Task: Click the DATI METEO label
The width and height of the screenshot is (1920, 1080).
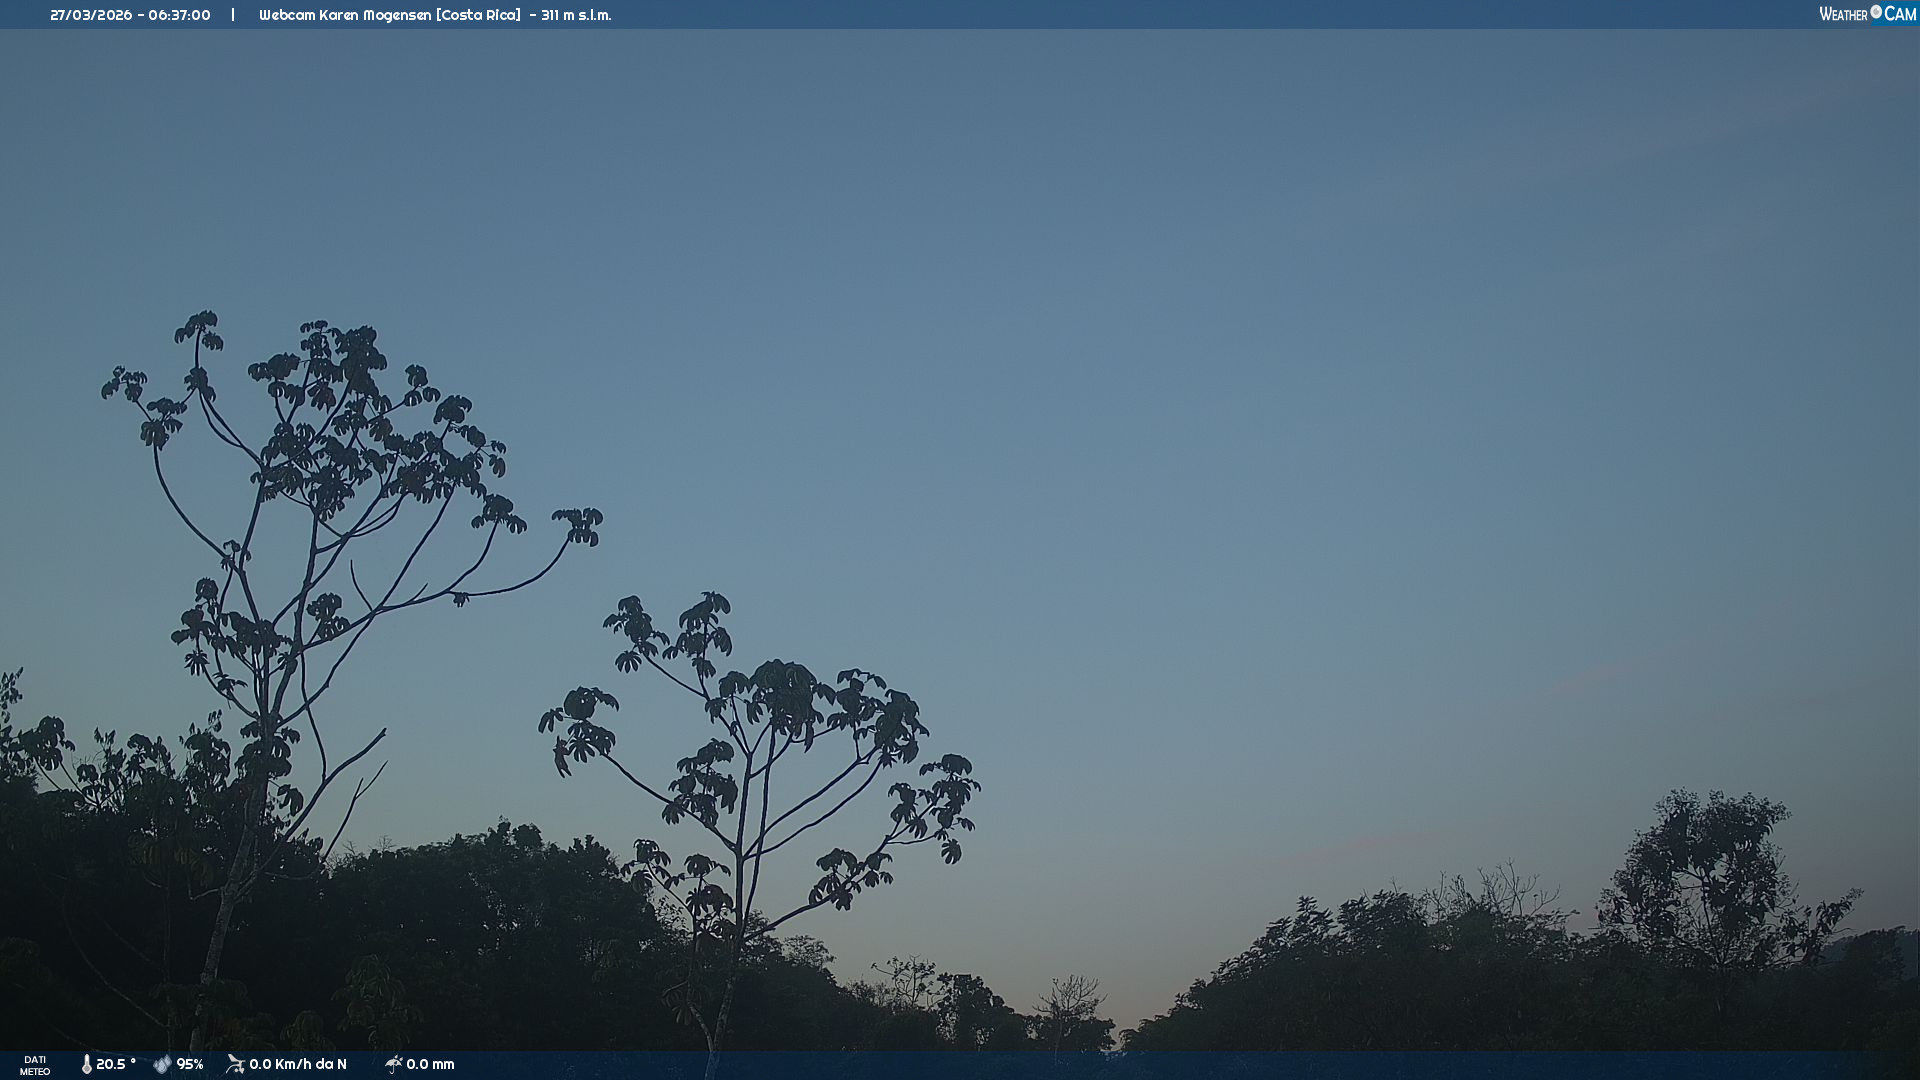Action: 35,1065
